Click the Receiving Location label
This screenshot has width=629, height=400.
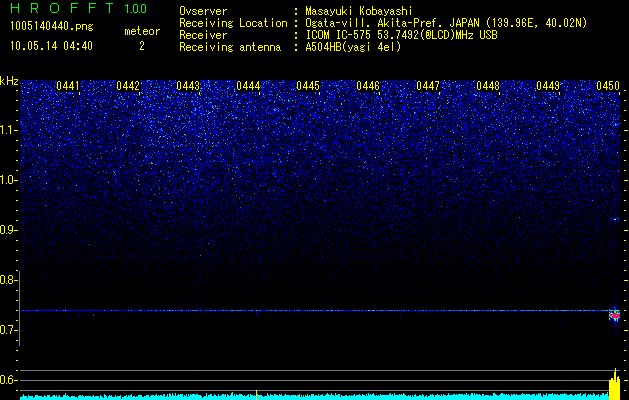click(233, 23)
